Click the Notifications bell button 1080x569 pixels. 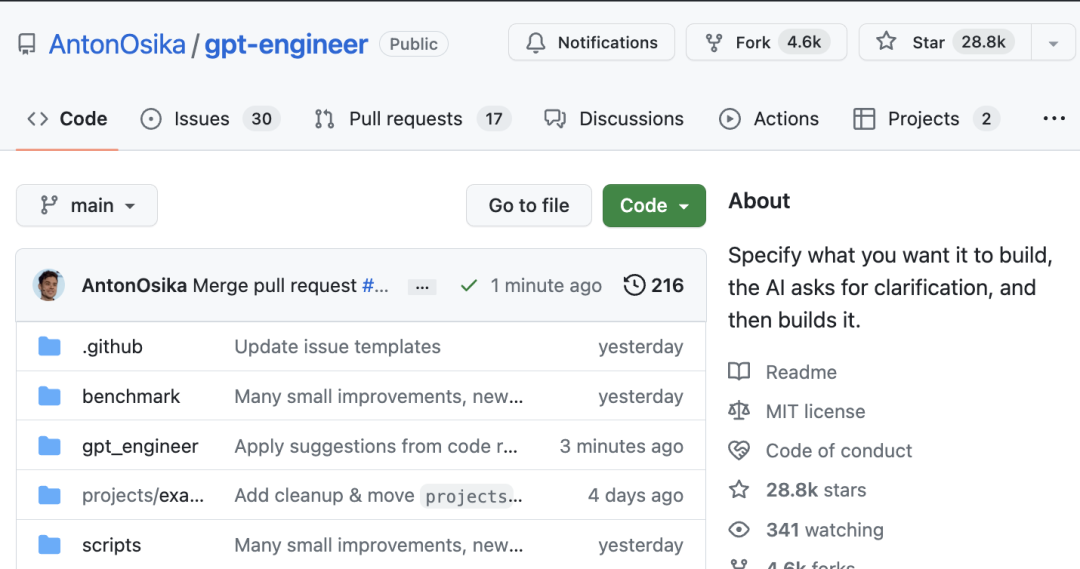coord(592,43)
